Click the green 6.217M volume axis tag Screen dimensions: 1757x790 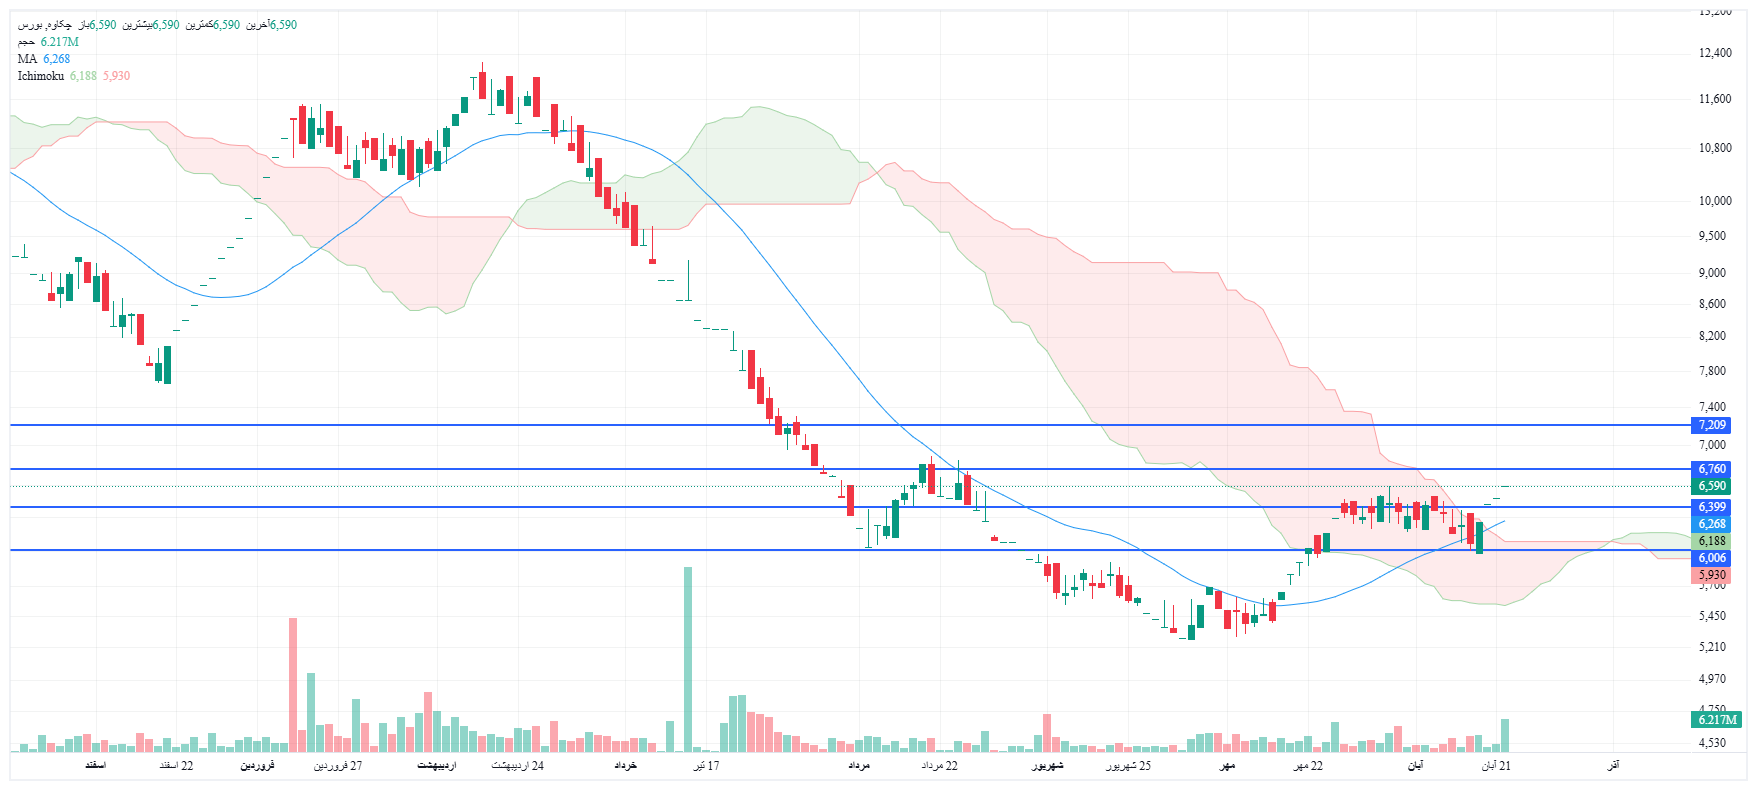[1717, 720]
